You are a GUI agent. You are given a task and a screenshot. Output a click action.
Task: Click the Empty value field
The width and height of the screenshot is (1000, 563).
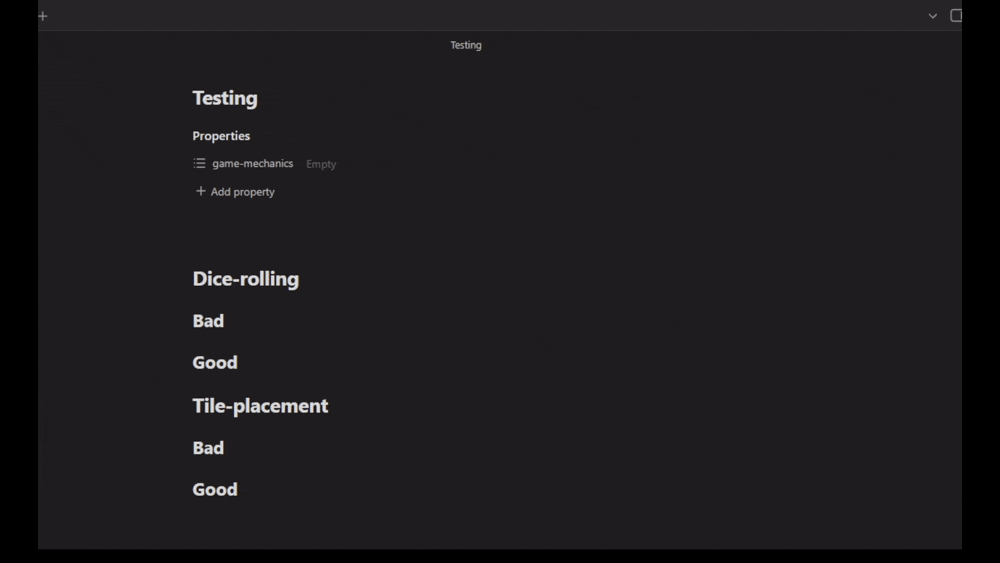coord(321,164)
